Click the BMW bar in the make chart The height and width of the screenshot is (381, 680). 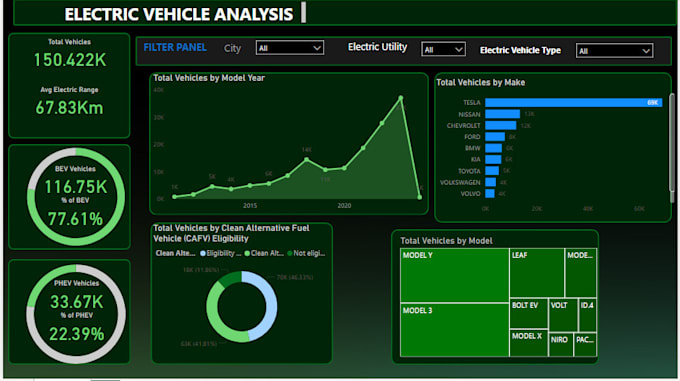[494, 148]
